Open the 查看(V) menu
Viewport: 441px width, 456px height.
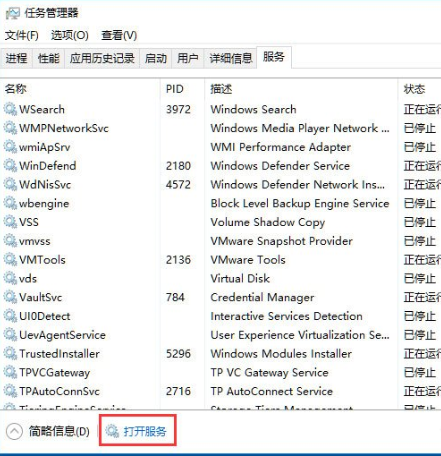119,35
